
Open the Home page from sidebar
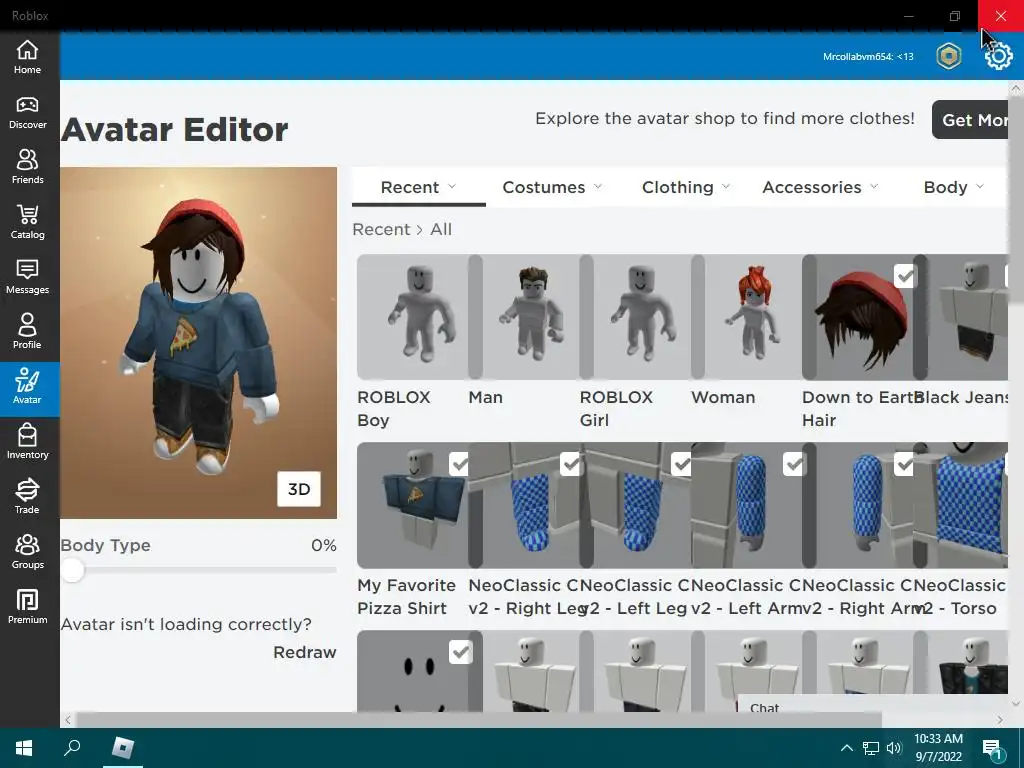tap(27, 57)
